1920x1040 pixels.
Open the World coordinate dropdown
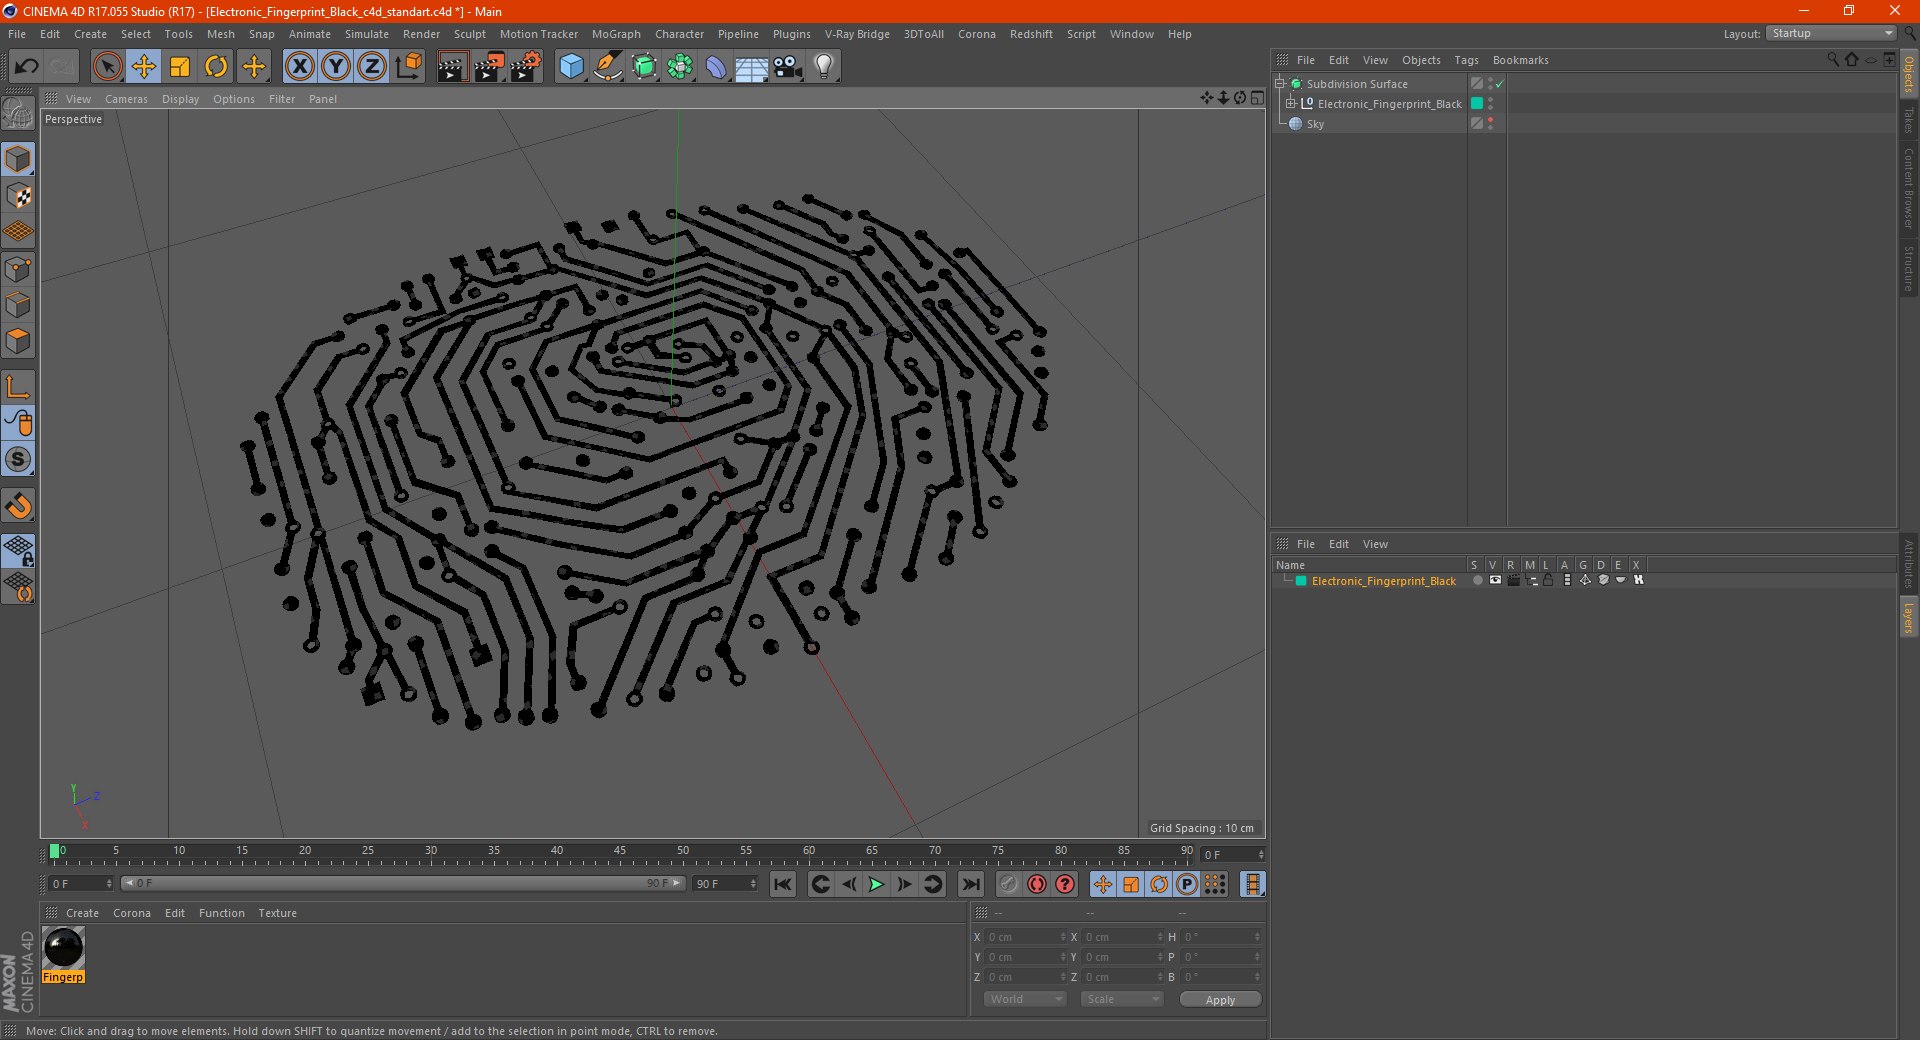click(1026, 999)
